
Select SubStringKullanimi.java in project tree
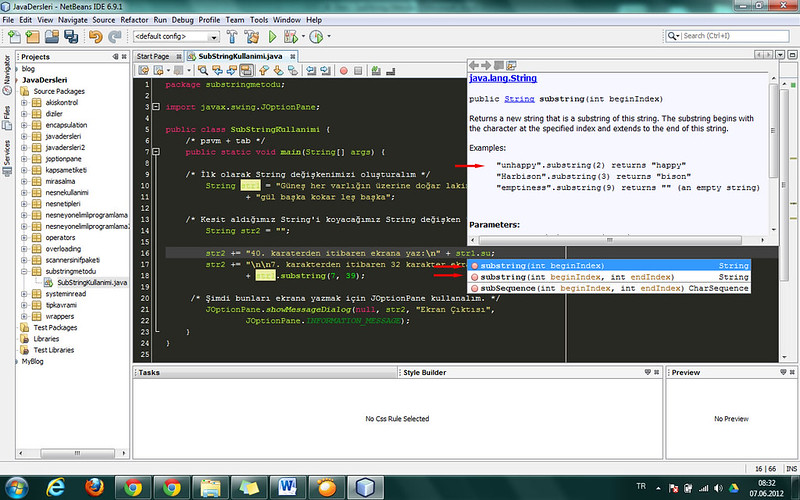pyautogui.click(x=92, y=283)
